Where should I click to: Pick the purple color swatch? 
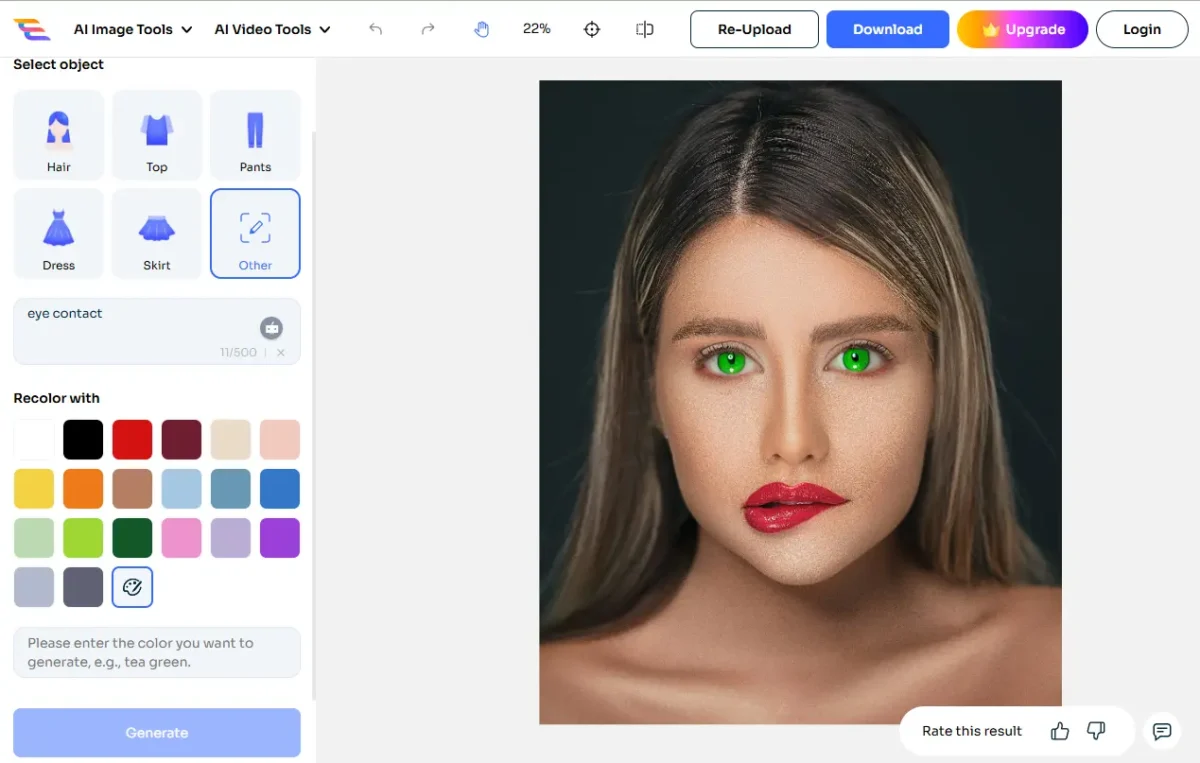tap(280, 538)
